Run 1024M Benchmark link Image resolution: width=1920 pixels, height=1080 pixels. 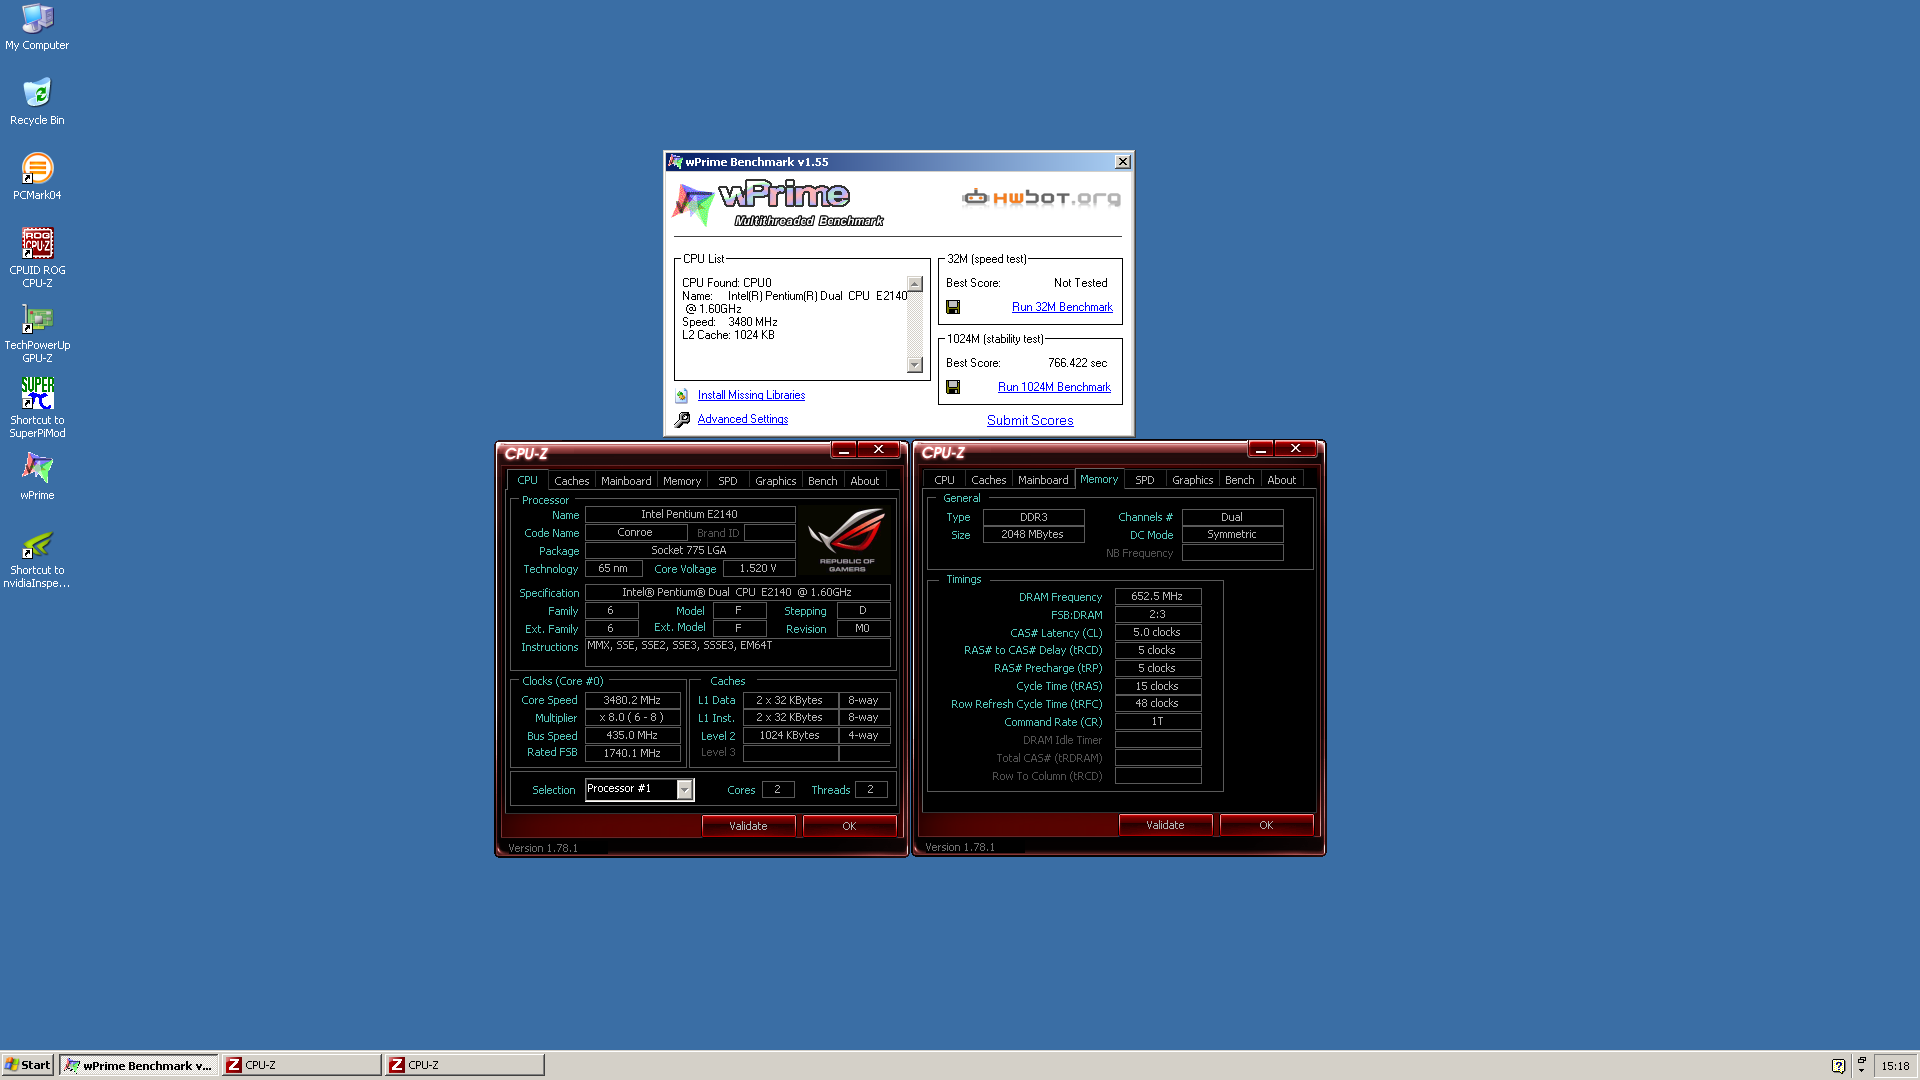tap(1054, 387)
